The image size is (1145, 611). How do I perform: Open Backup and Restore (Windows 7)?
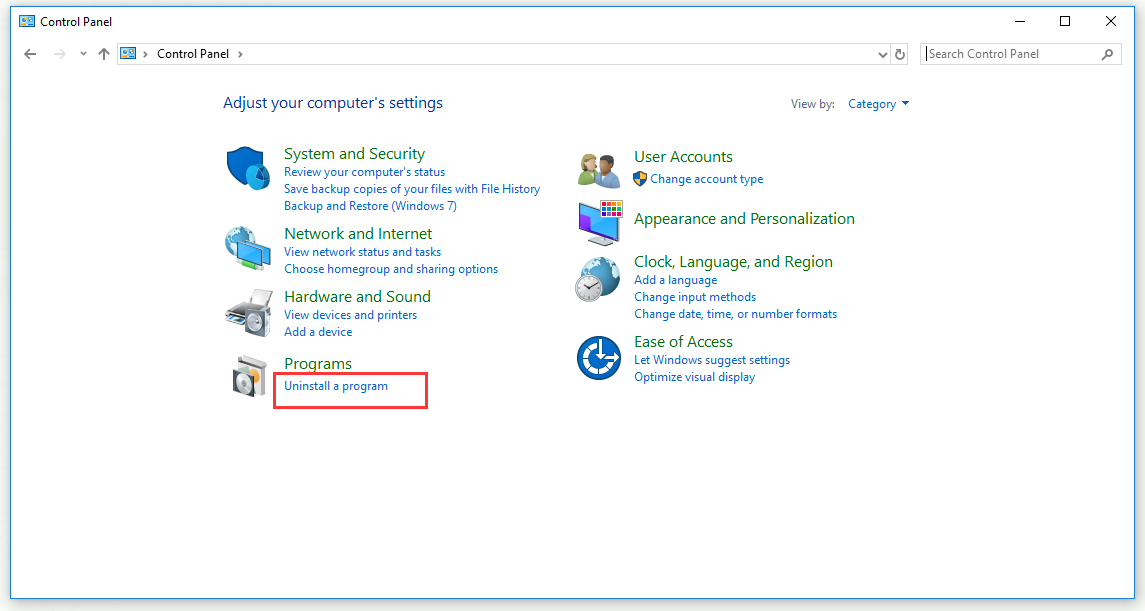(370, 206)
